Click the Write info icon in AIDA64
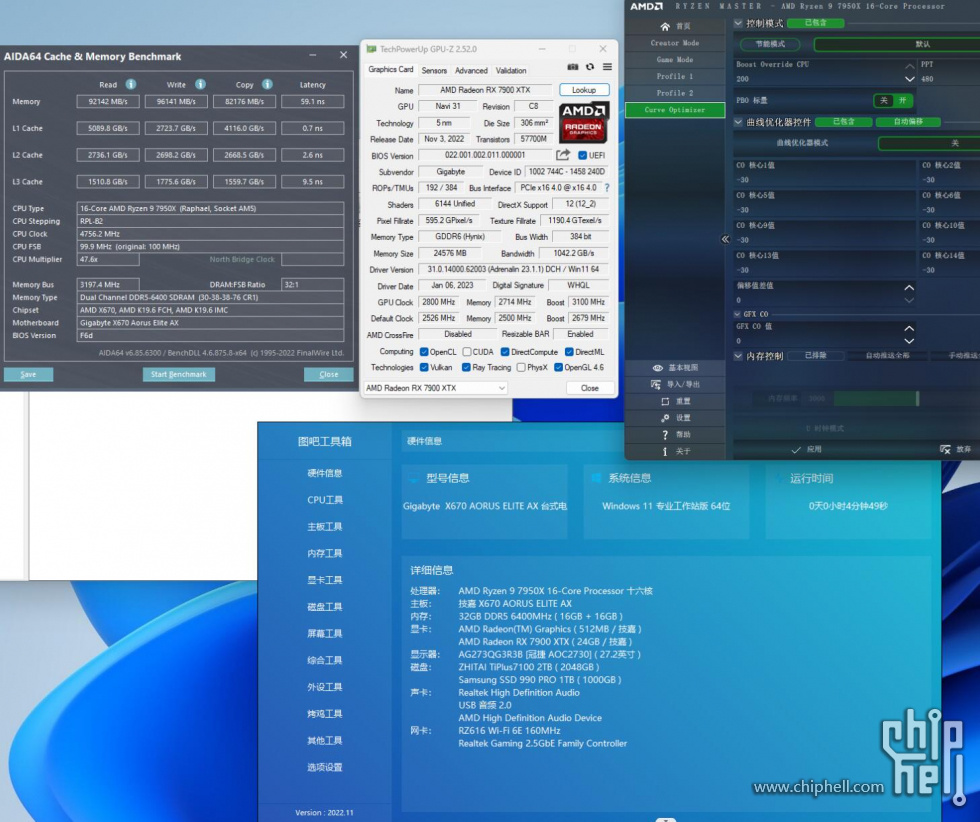Screen dimensions: 980x822 coord(200,84)
